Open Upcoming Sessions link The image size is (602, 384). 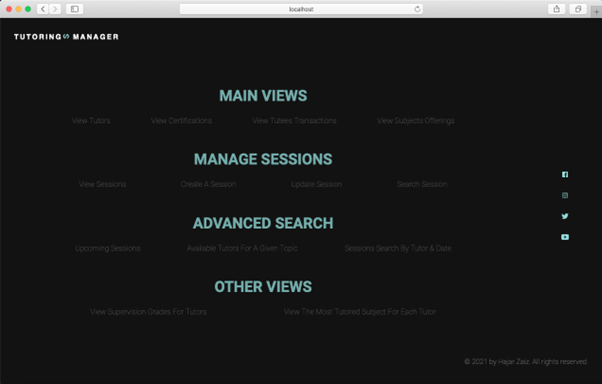[108, 248]
